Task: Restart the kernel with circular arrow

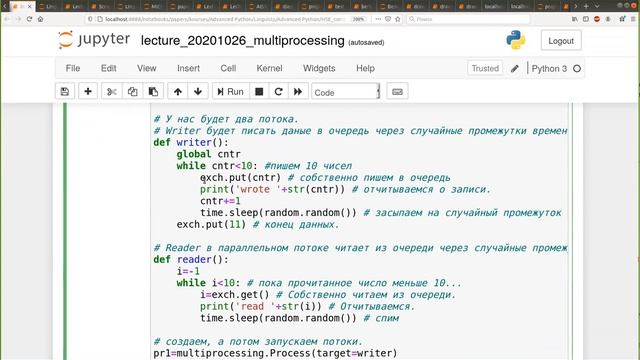Action: (278, 91)
